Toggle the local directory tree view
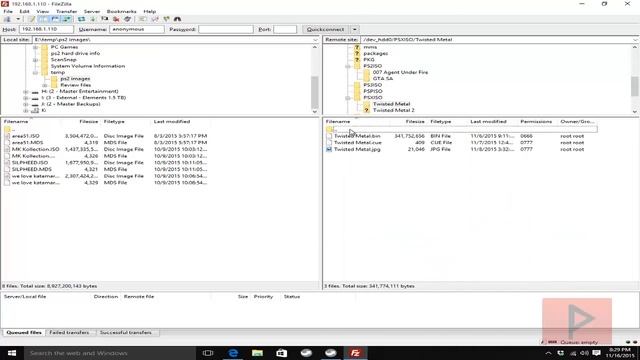 (43, 19)
